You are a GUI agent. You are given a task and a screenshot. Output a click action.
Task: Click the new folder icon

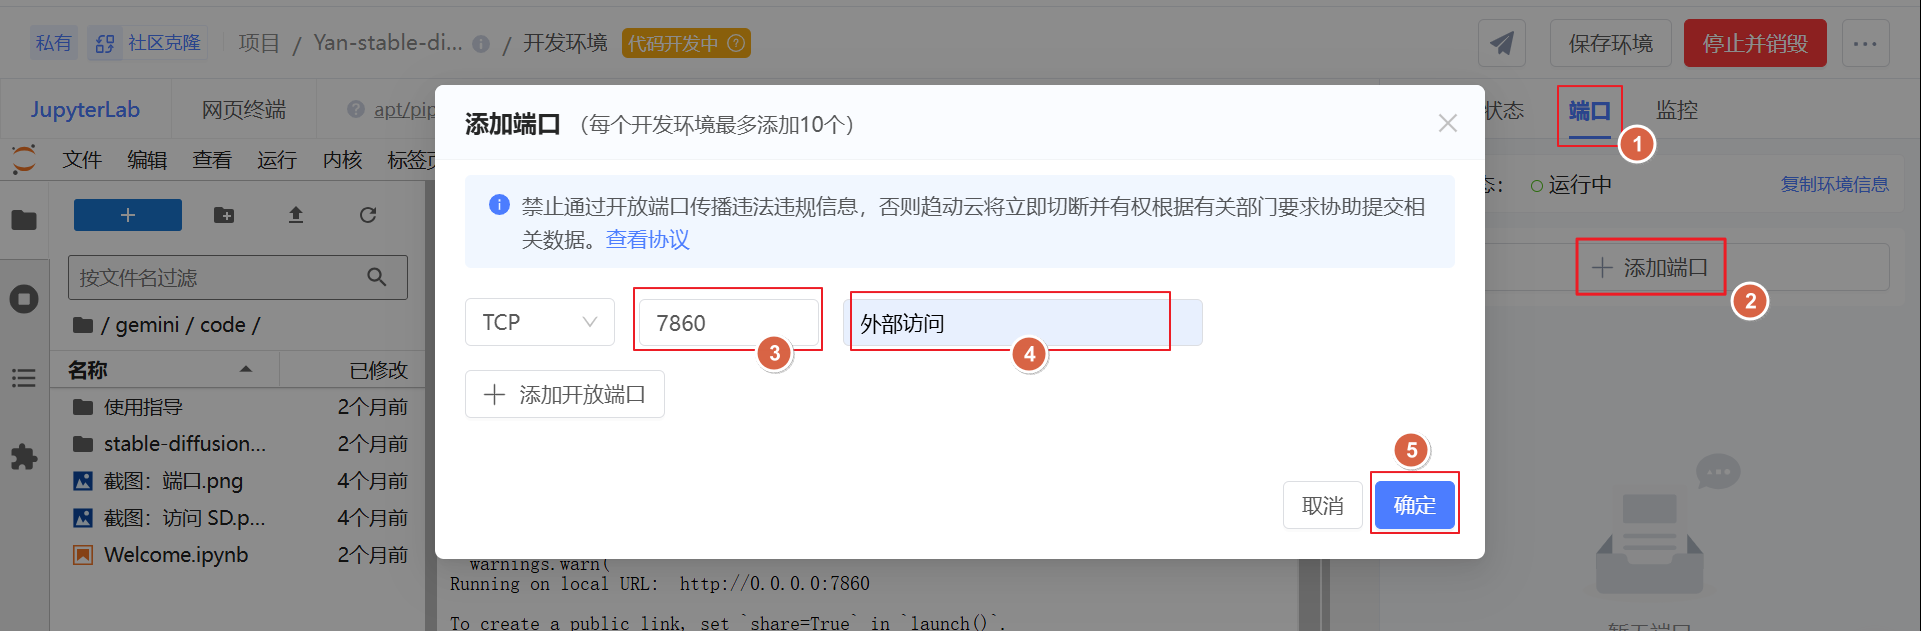pyautogui.click(x=224, y=215)
